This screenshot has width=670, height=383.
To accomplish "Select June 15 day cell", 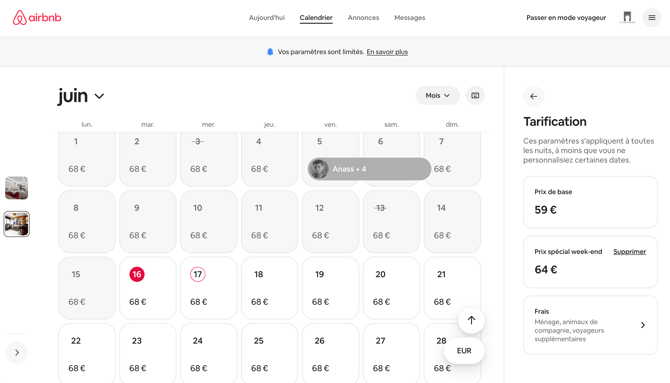I will tap(87, 288).
